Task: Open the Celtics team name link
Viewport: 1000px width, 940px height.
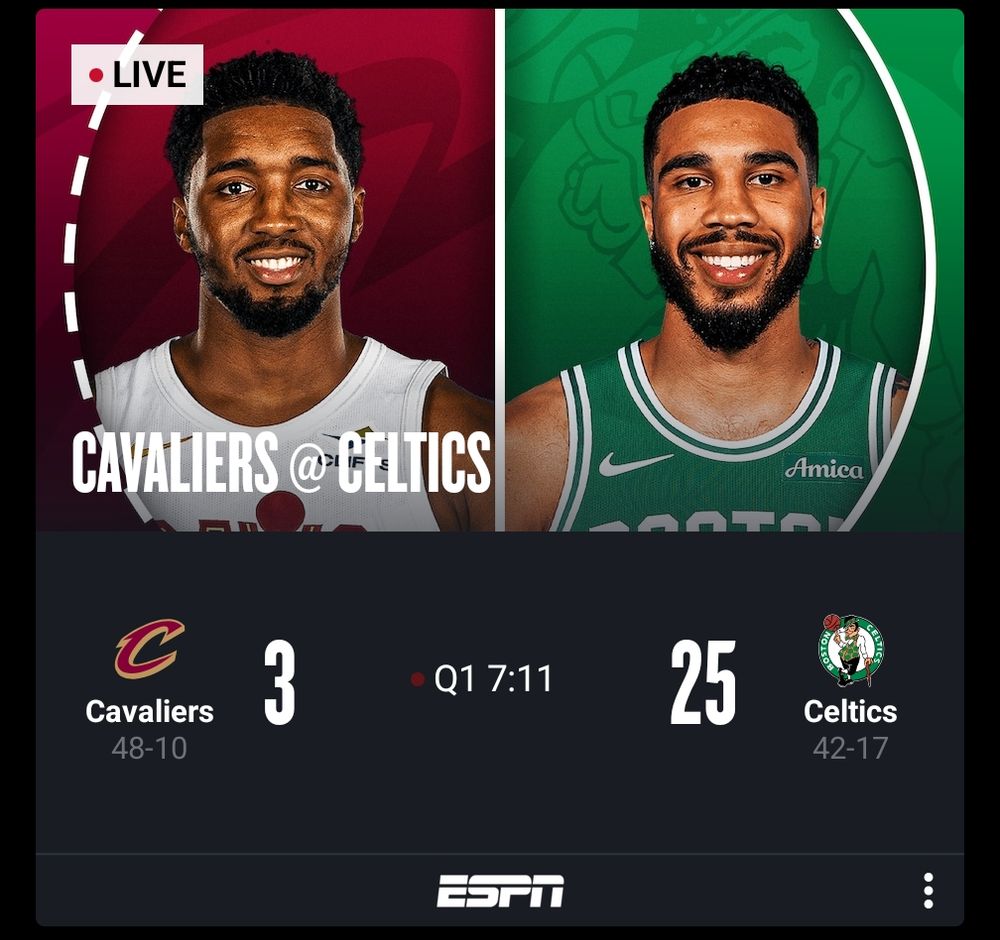Action: point(851,712)
